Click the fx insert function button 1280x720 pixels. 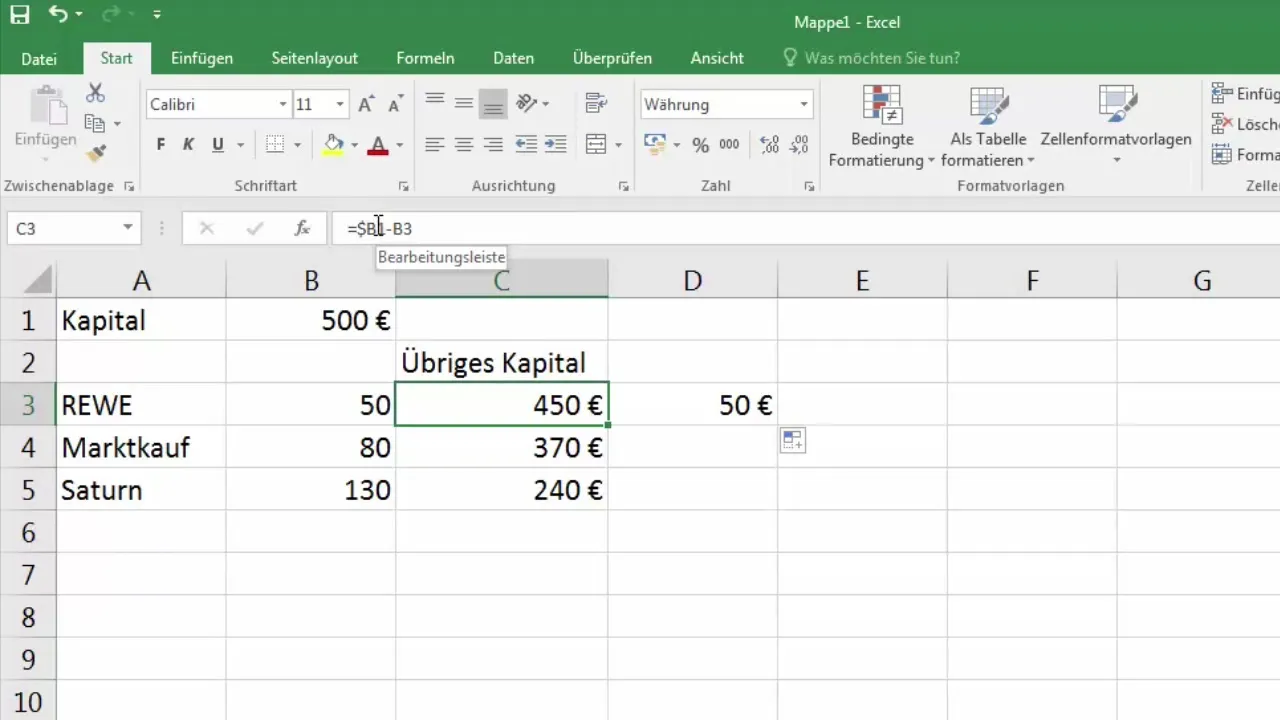pyautogui.click(x=302, y=228)
